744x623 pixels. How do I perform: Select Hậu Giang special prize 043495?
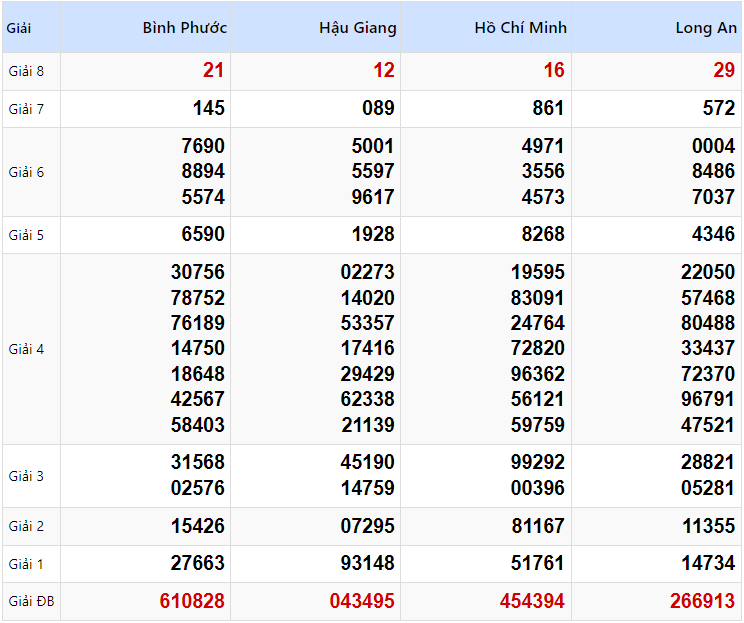click(362, 601)
